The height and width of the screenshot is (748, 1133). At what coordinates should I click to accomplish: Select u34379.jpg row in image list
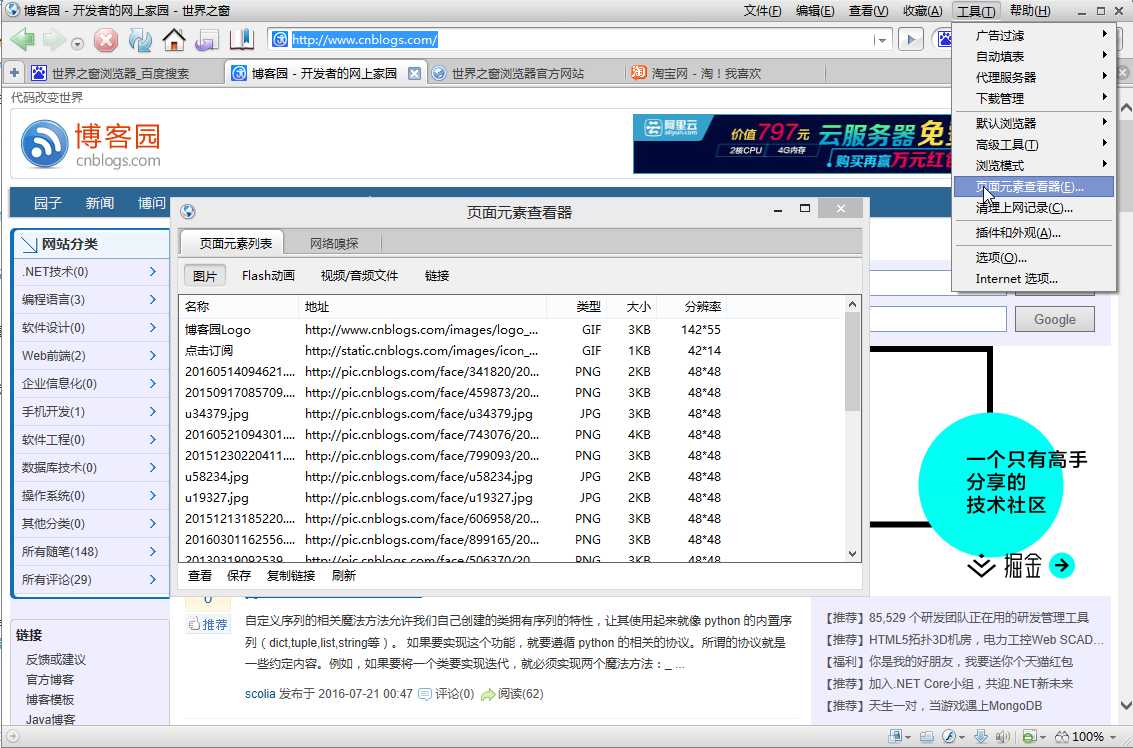(511, 413)
